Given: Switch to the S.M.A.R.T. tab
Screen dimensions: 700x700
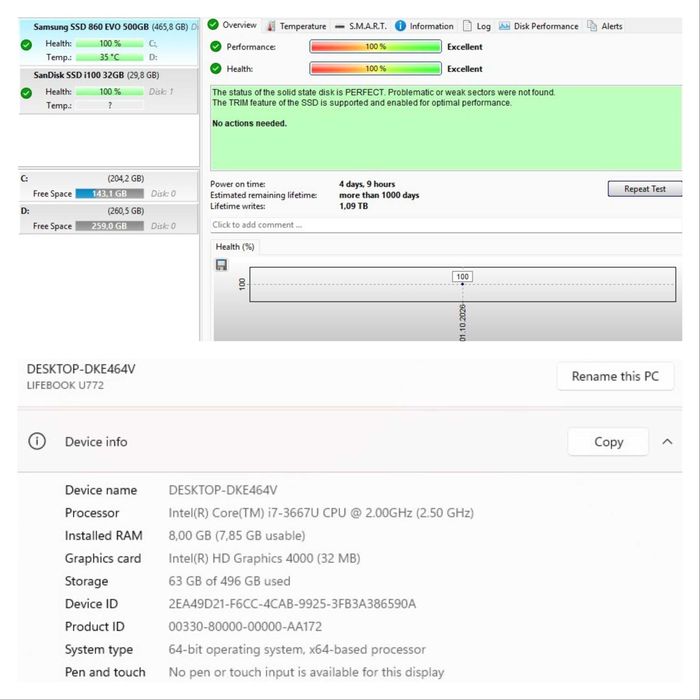Looking at the screenshot, I should pyautogui.click(x=361, y=26).
